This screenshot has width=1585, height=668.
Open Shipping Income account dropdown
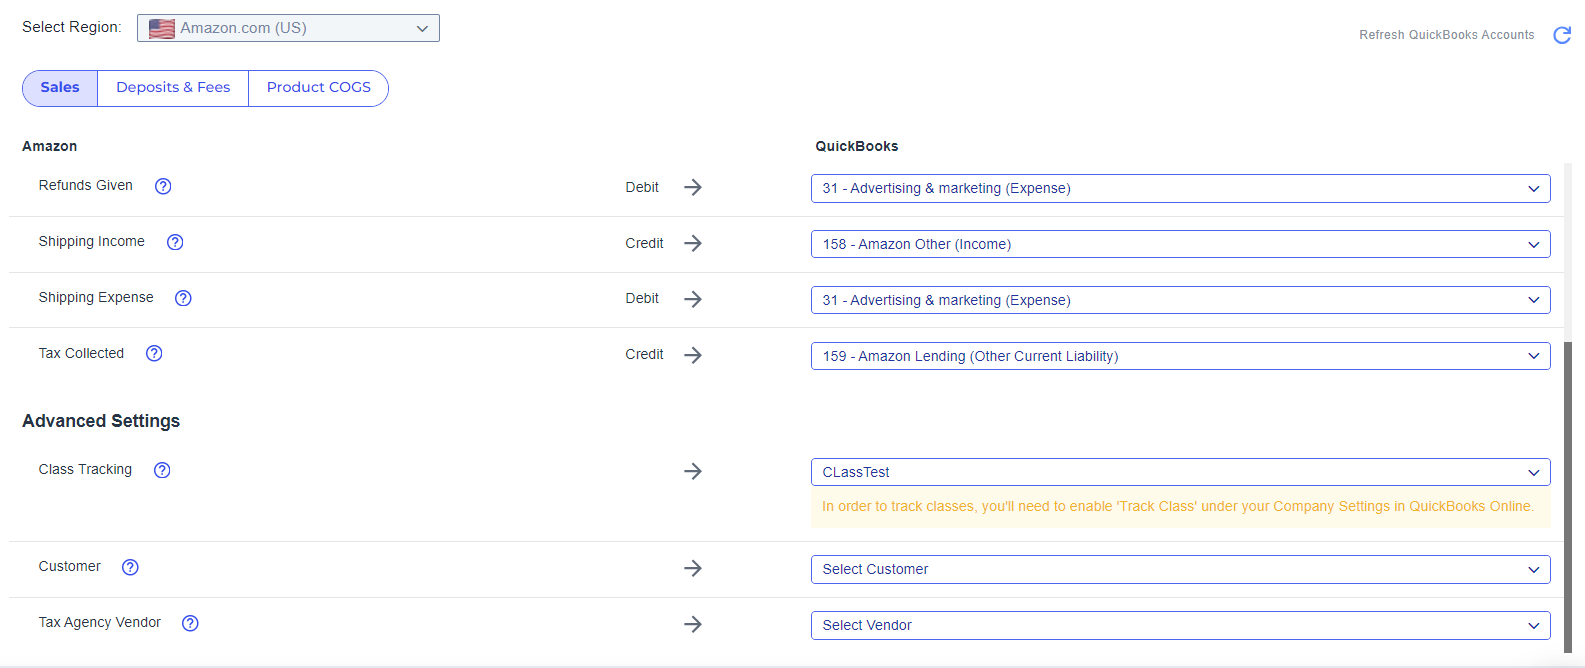(x=1180, y=244)
